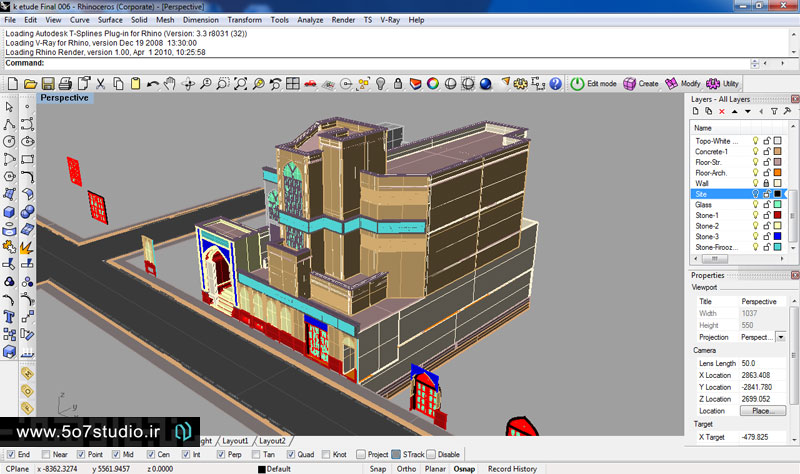Click the Stone-3 blue color swatch
Screen dimensions: 800x474
(x=777, y=236)
